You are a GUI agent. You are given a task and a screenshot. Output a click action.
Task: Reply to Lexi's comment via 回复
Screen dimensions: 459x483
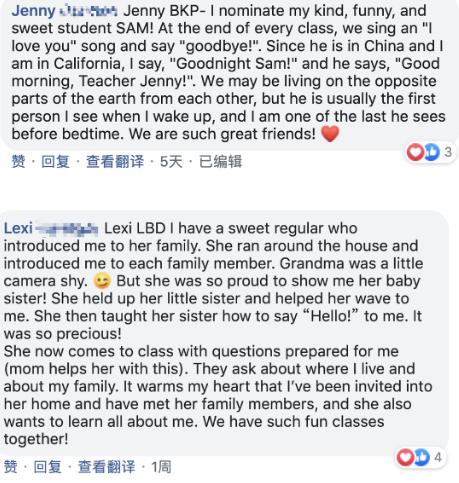(x=47, y=467)
